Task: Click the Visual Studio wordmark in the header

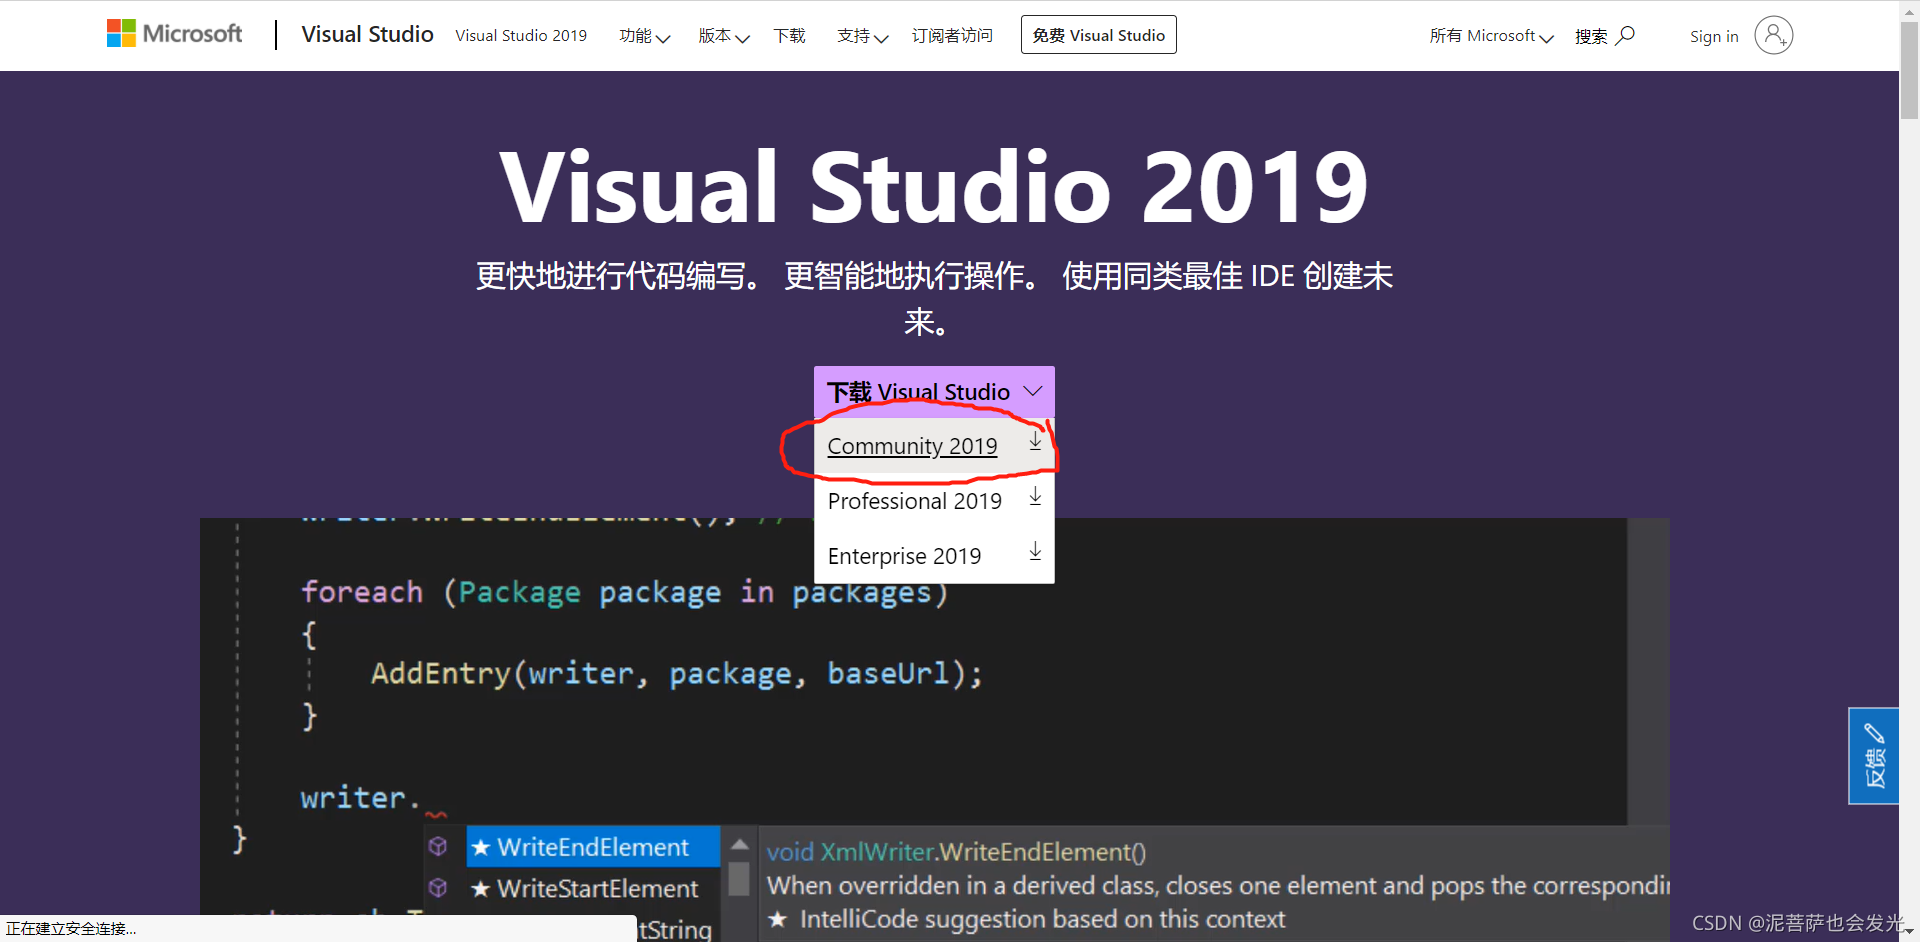Action: (367, 34)
